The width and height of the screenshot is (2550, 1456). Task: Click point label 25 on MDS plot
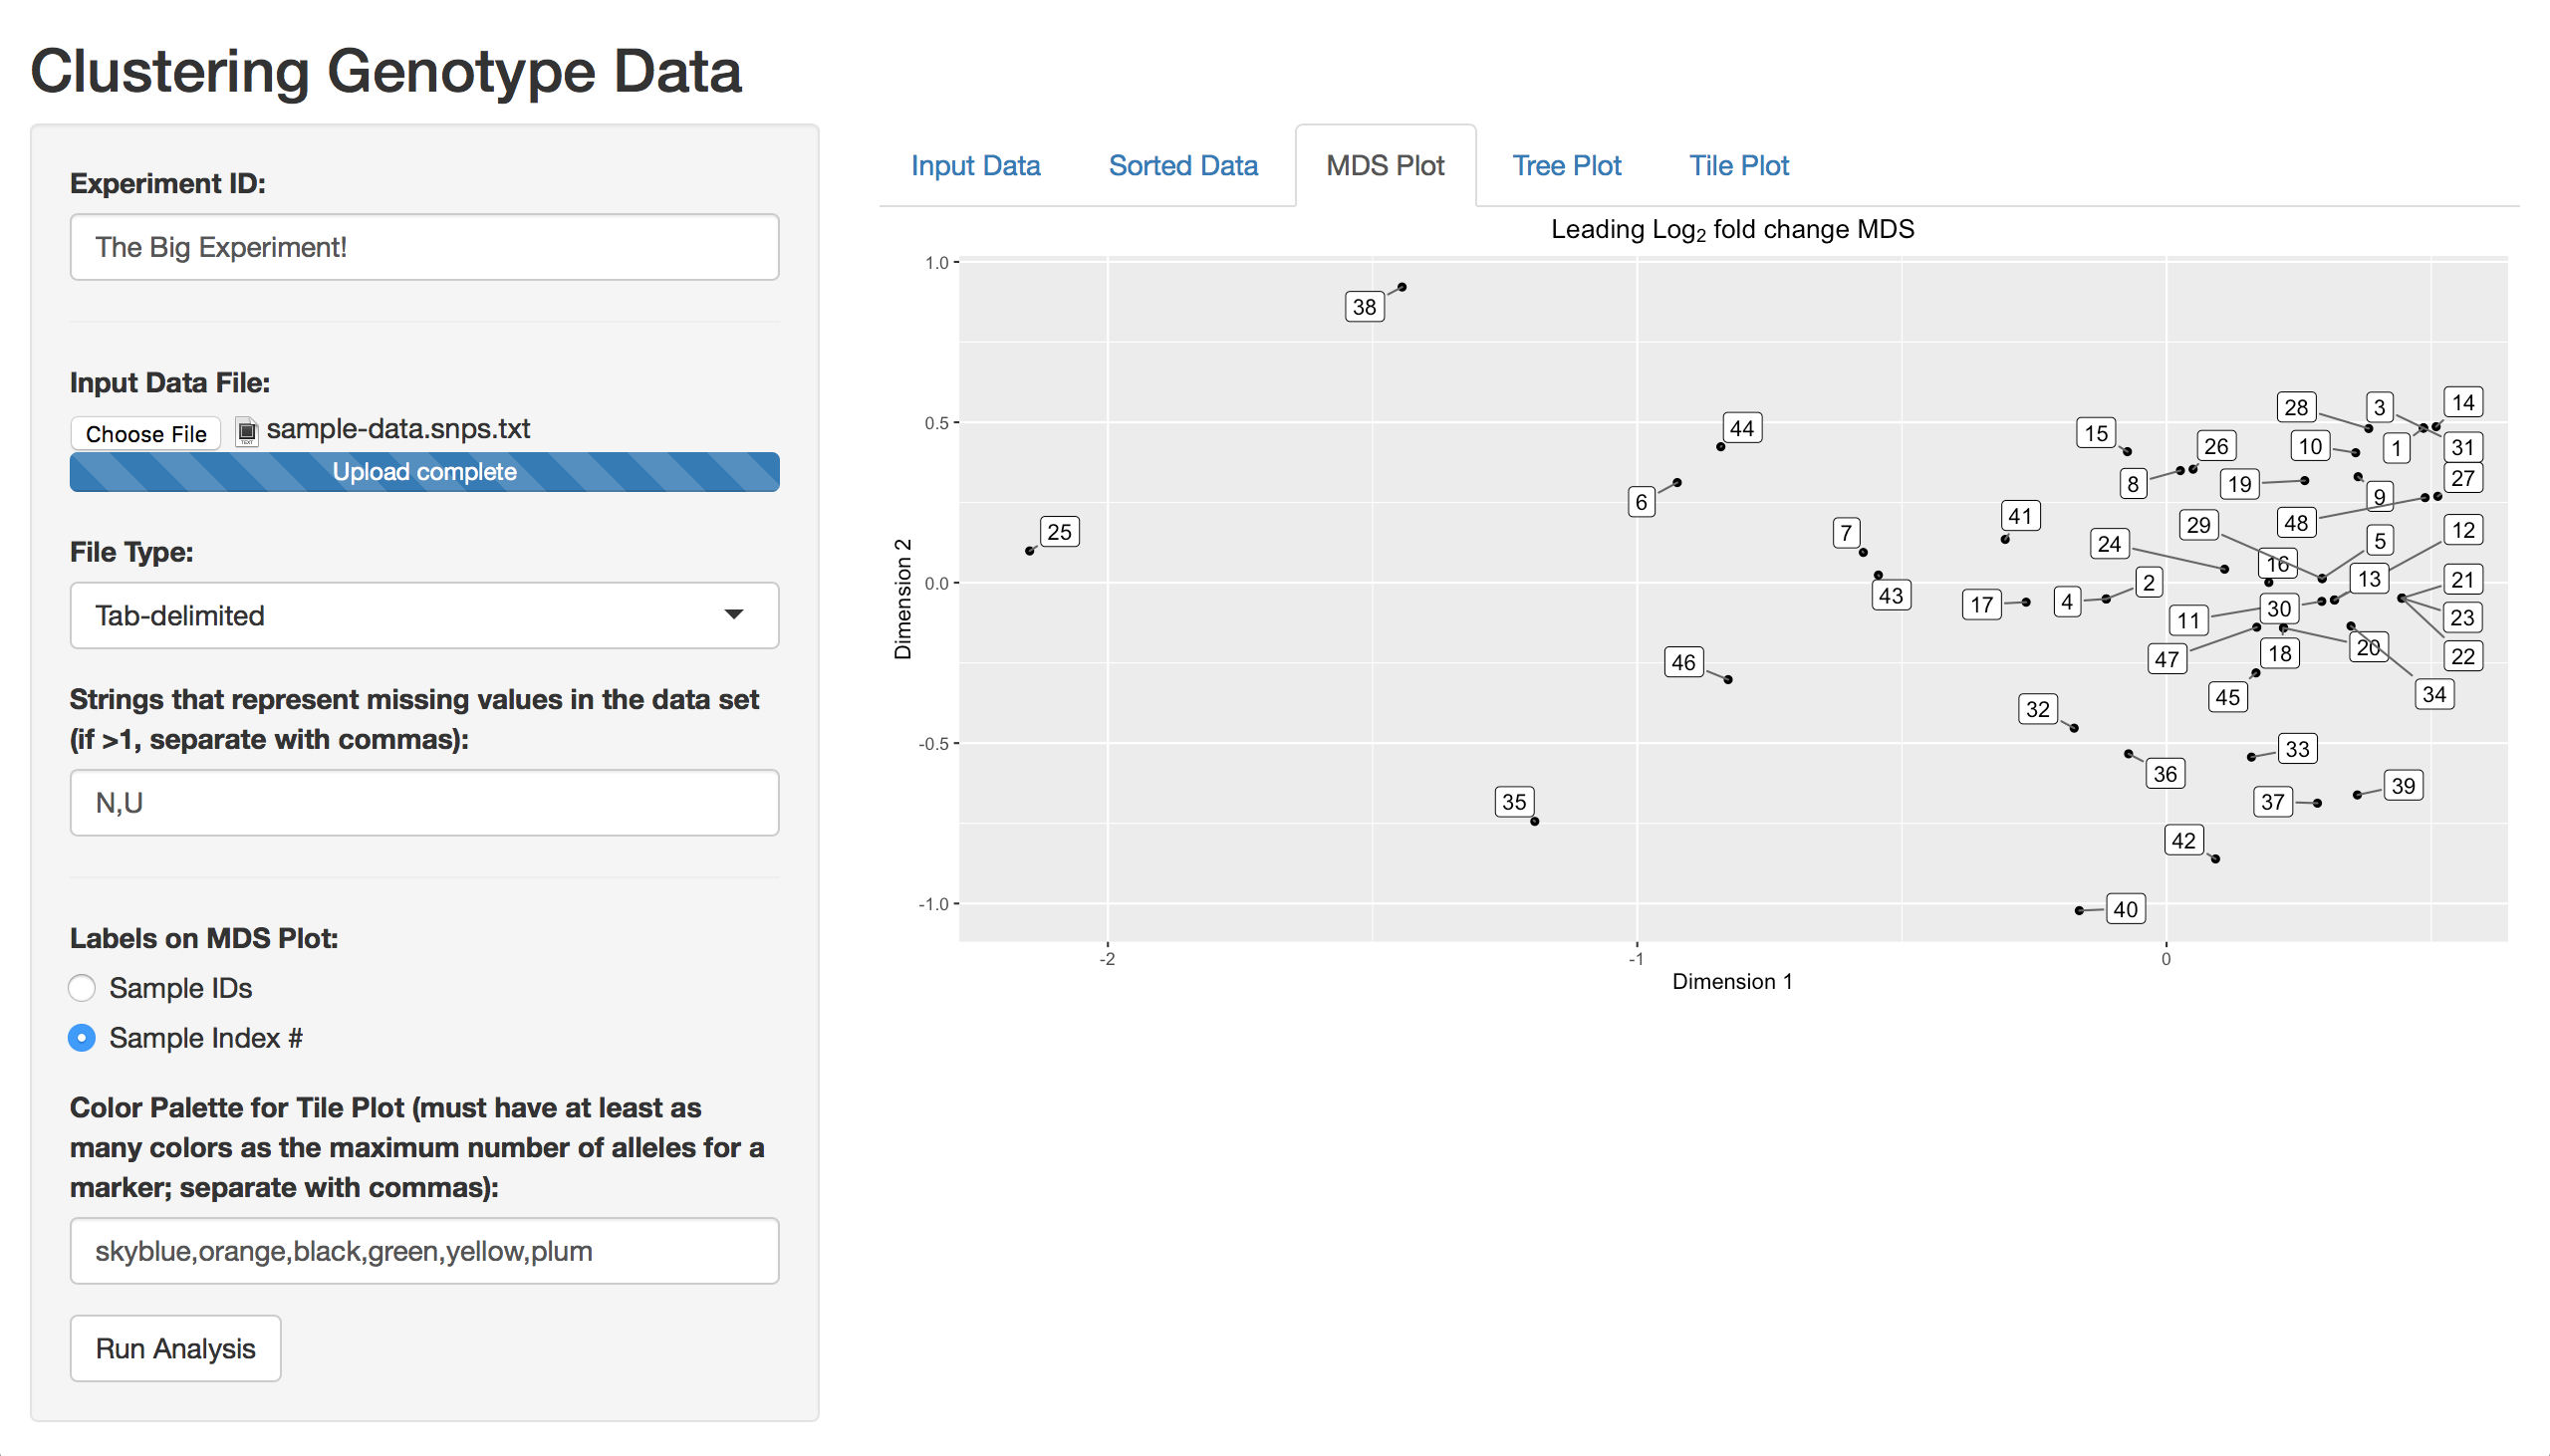click(x=1059, y=532)
